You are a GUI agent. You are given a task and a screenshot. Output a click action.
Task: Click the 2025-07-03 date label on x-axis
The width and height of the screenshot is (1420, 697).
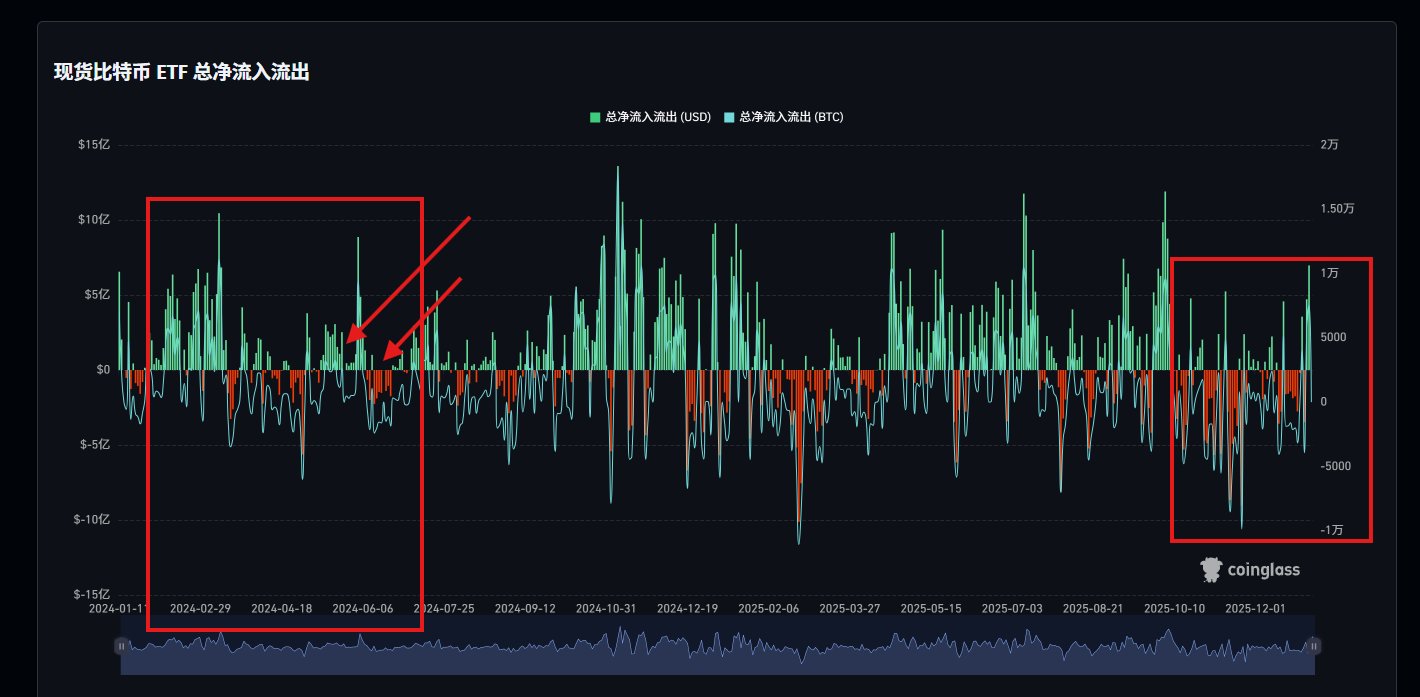pyautogui.click(x=1011, y=608)
